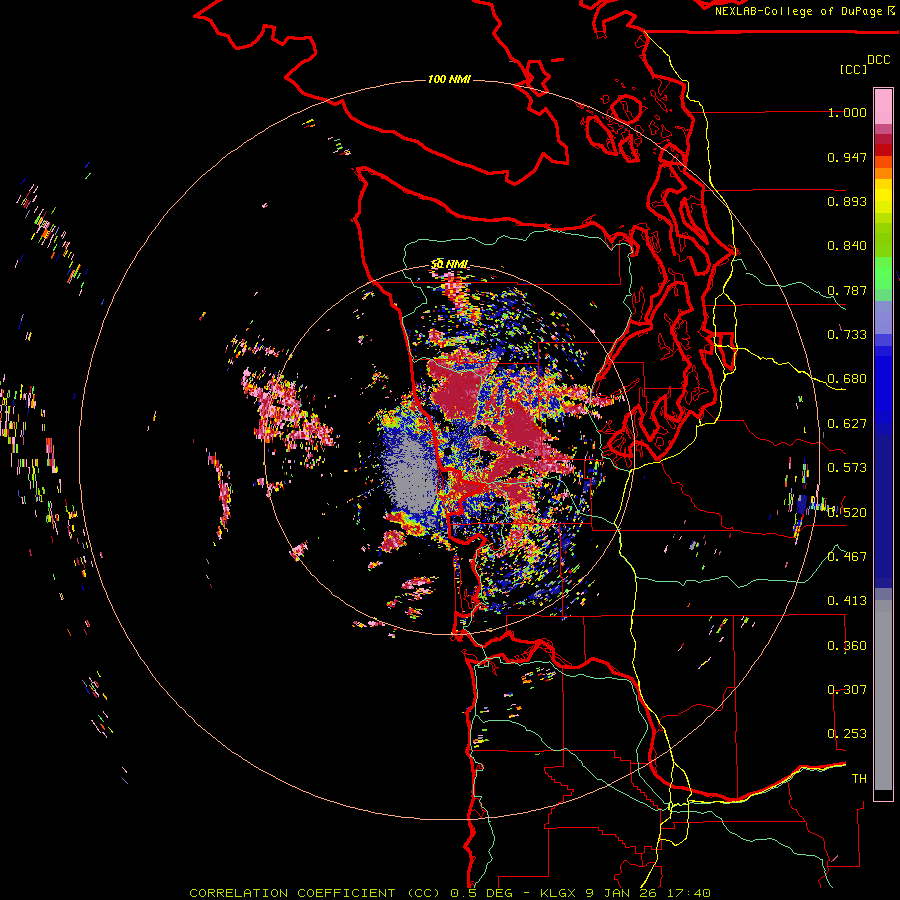Click the 0.467 scale value
This screenshot has height=900, width=900.
pyautogui.click(x=847, y=557)
